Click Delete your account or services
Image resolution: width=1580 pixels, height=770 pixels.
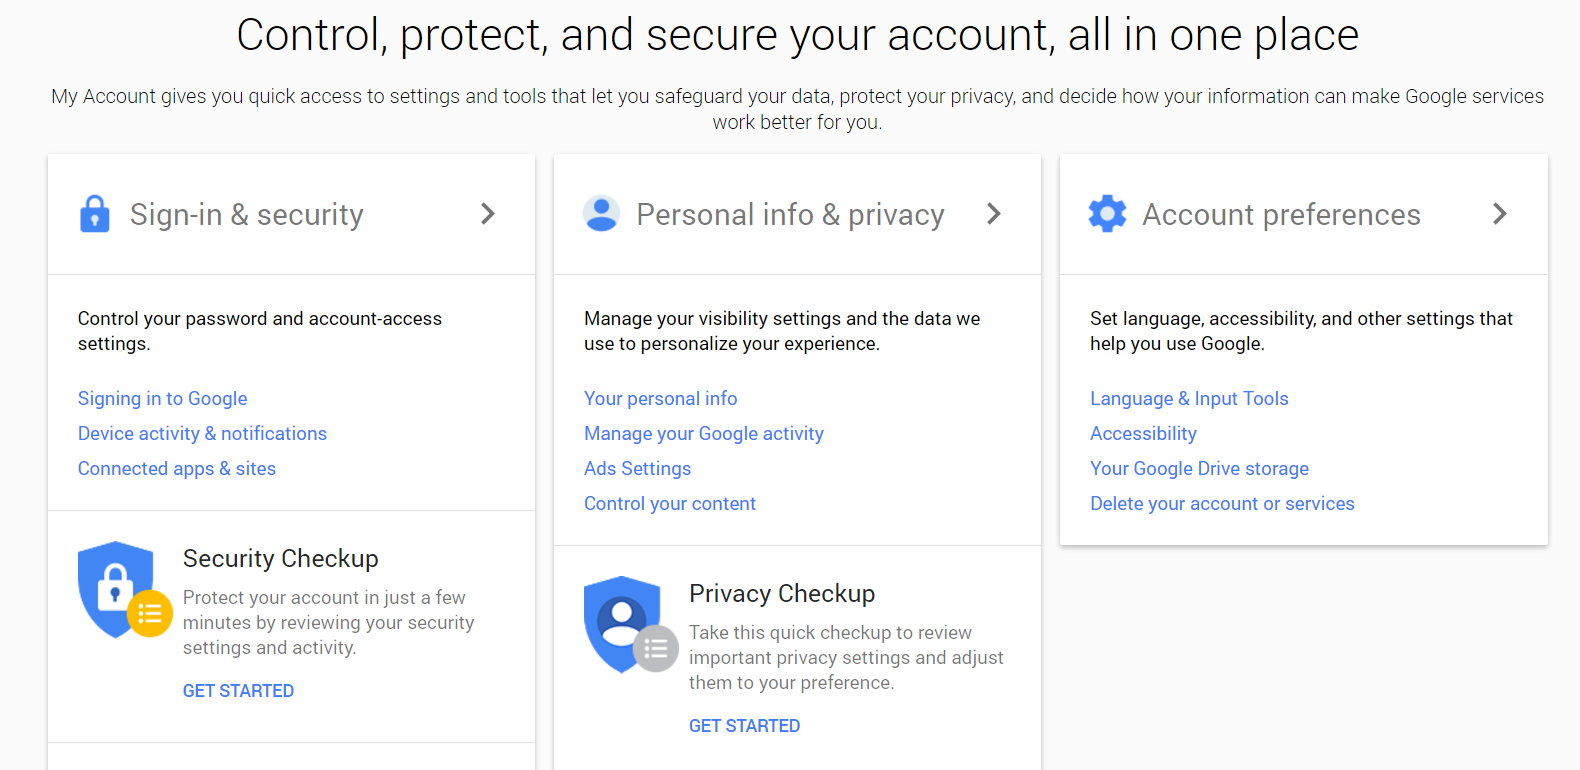pyautogui.click(x=1222, y=504)
